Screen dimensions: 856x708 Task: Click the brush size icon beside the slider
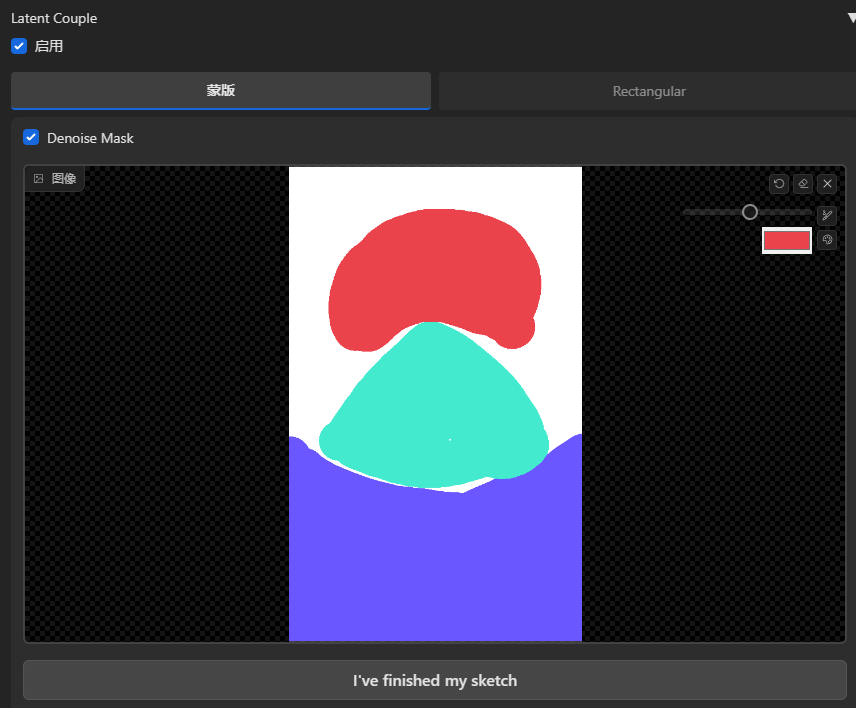(827, 215)
